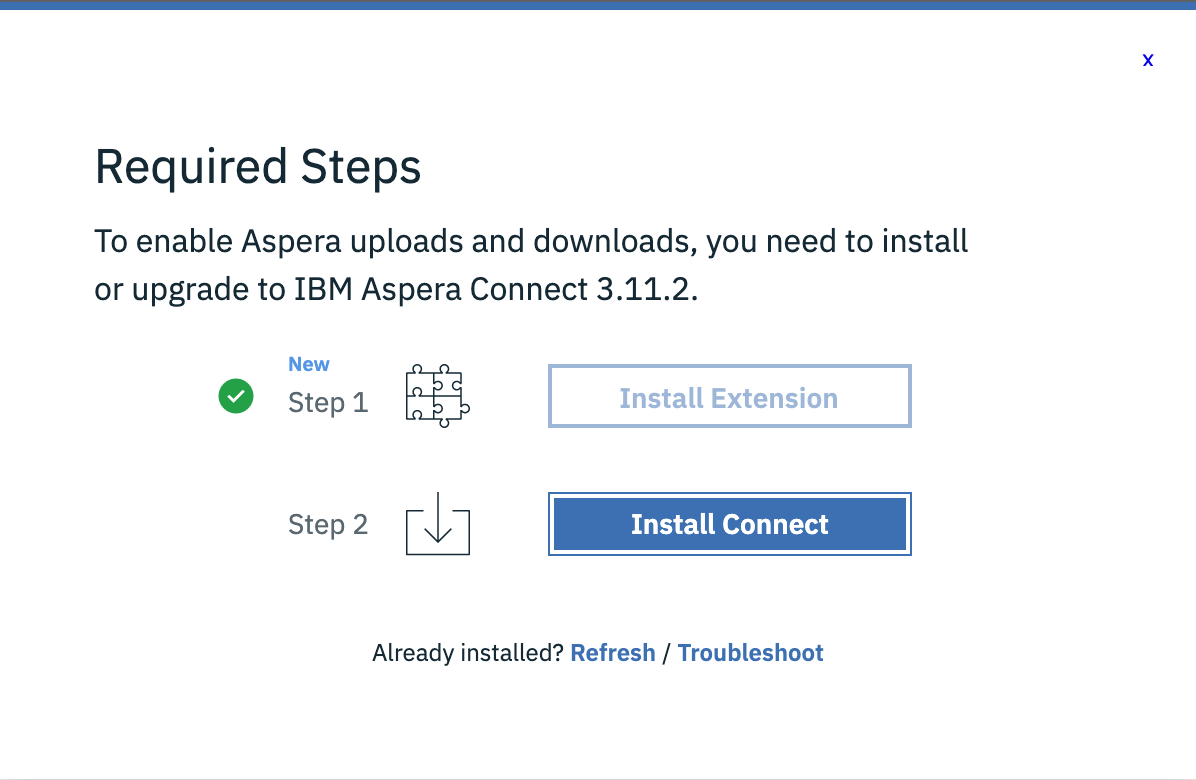Open the Troubleshoot link
This screenshot has height=780, width=1196.
(750, 652)
